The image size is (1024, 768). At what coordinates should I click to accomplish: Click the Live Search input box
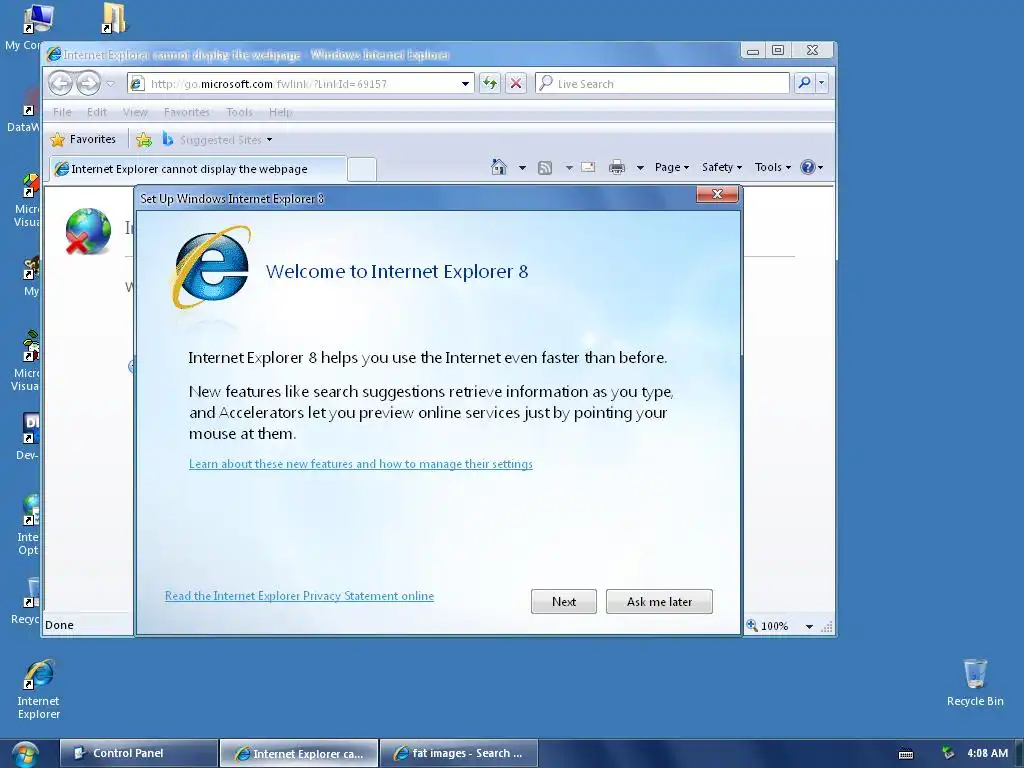click(662, 84)
